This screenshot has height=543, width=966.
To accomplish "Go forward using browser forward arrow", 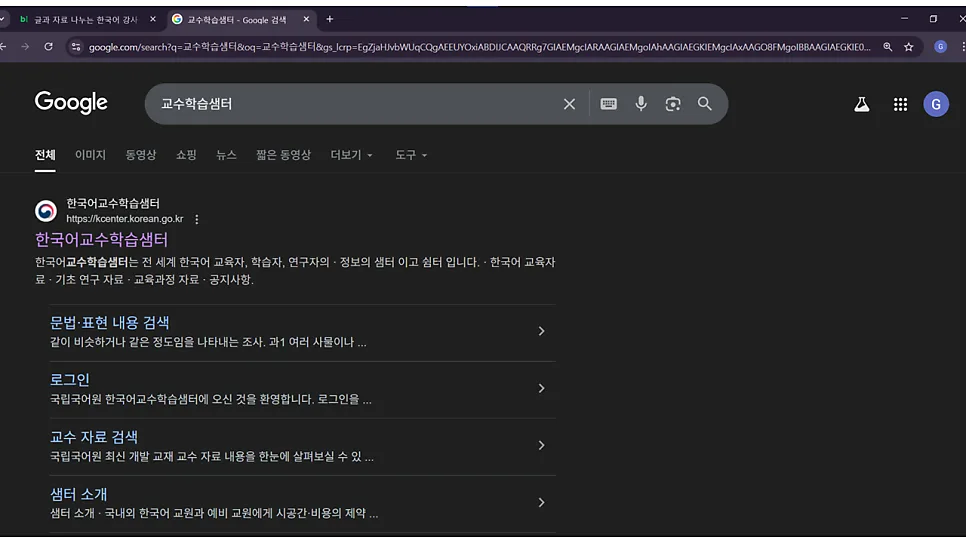I will pyautogui.click(x=25, y=47).
